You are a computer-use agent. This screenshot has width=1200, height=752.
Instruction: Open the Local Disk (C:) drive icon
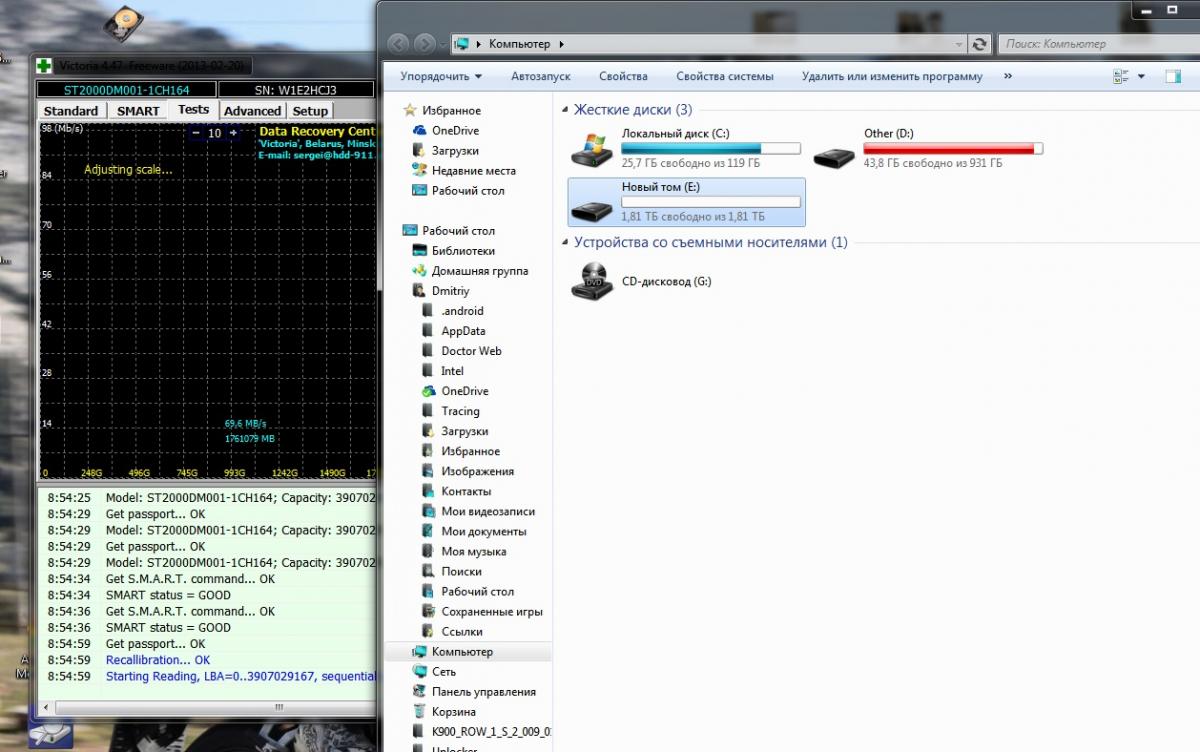pos(592,151)
